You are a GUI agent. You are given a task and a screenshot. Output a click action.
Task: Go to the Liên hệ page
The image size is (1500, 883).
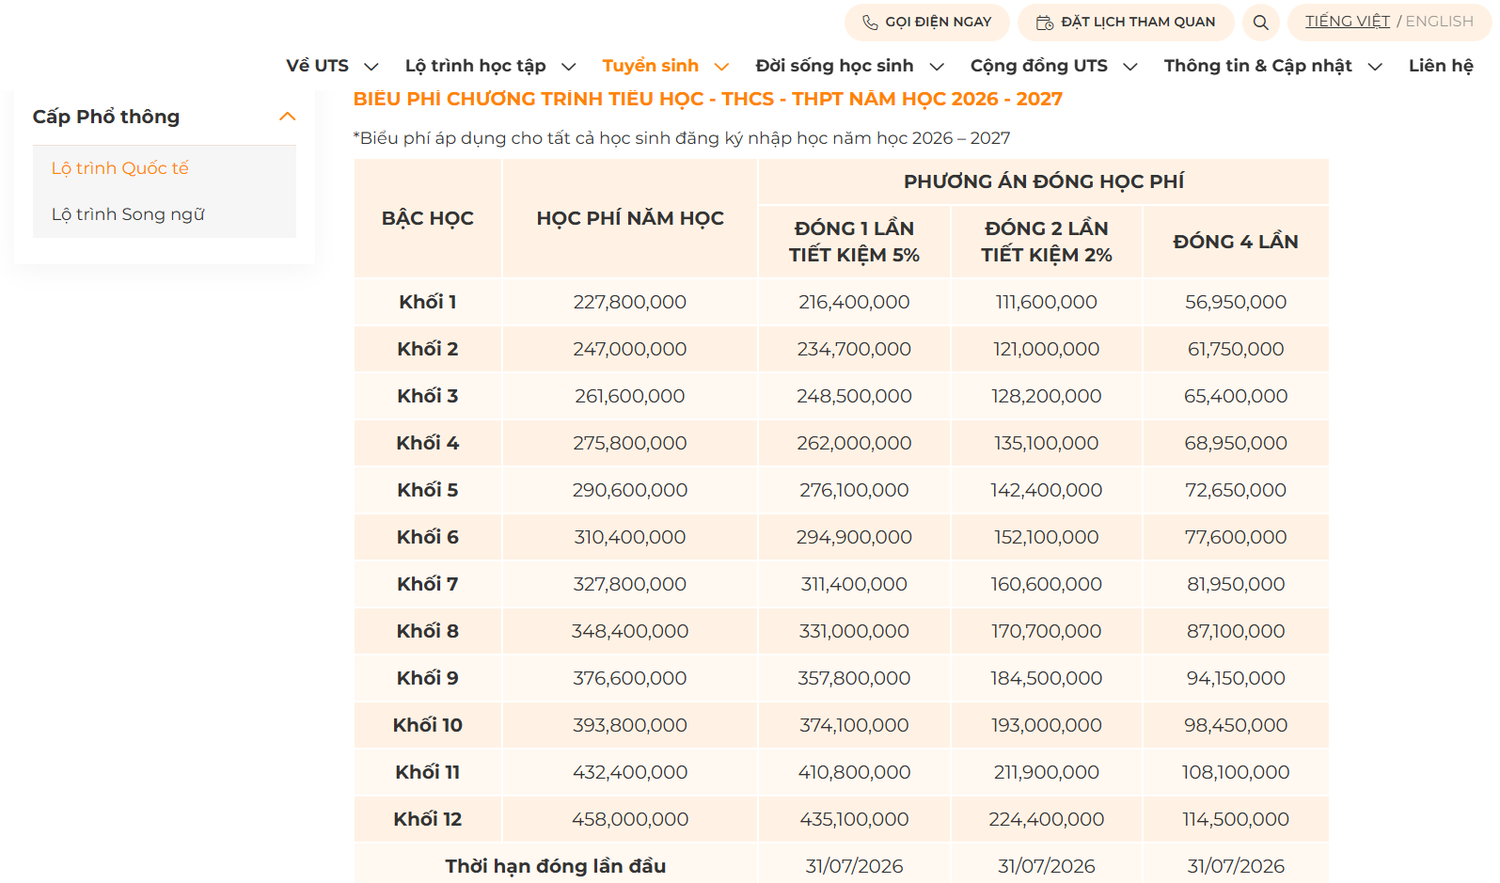coord(1441,66)
